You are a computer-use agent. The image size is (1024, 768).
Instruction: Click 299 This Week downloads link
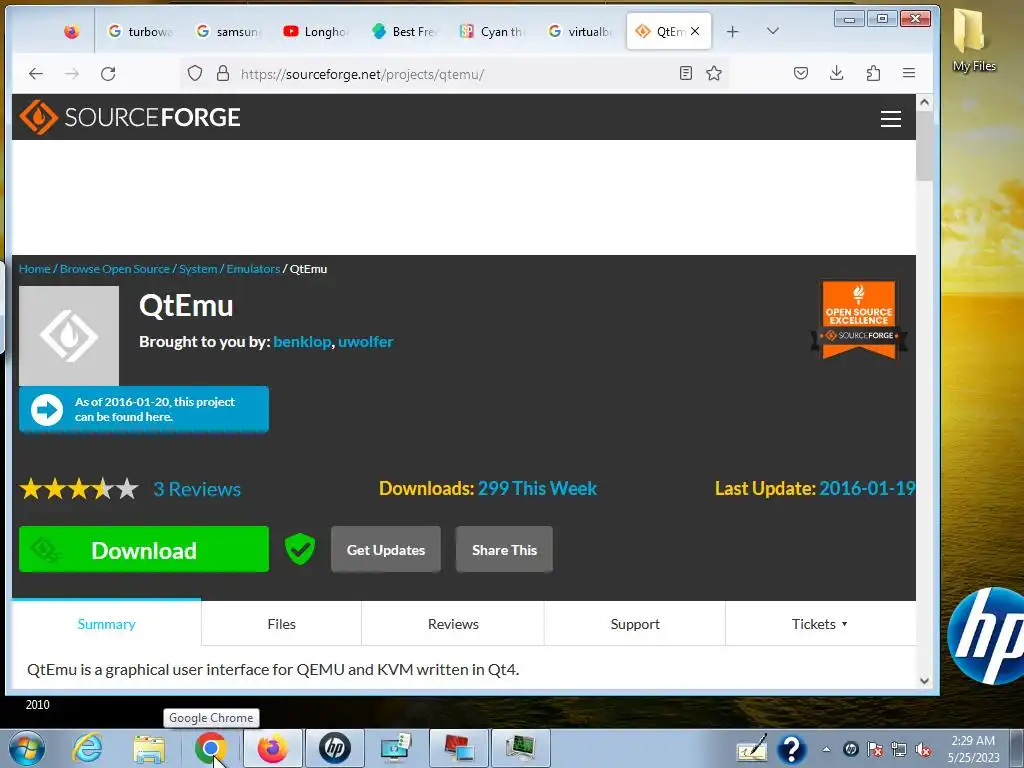pos(537,488)
